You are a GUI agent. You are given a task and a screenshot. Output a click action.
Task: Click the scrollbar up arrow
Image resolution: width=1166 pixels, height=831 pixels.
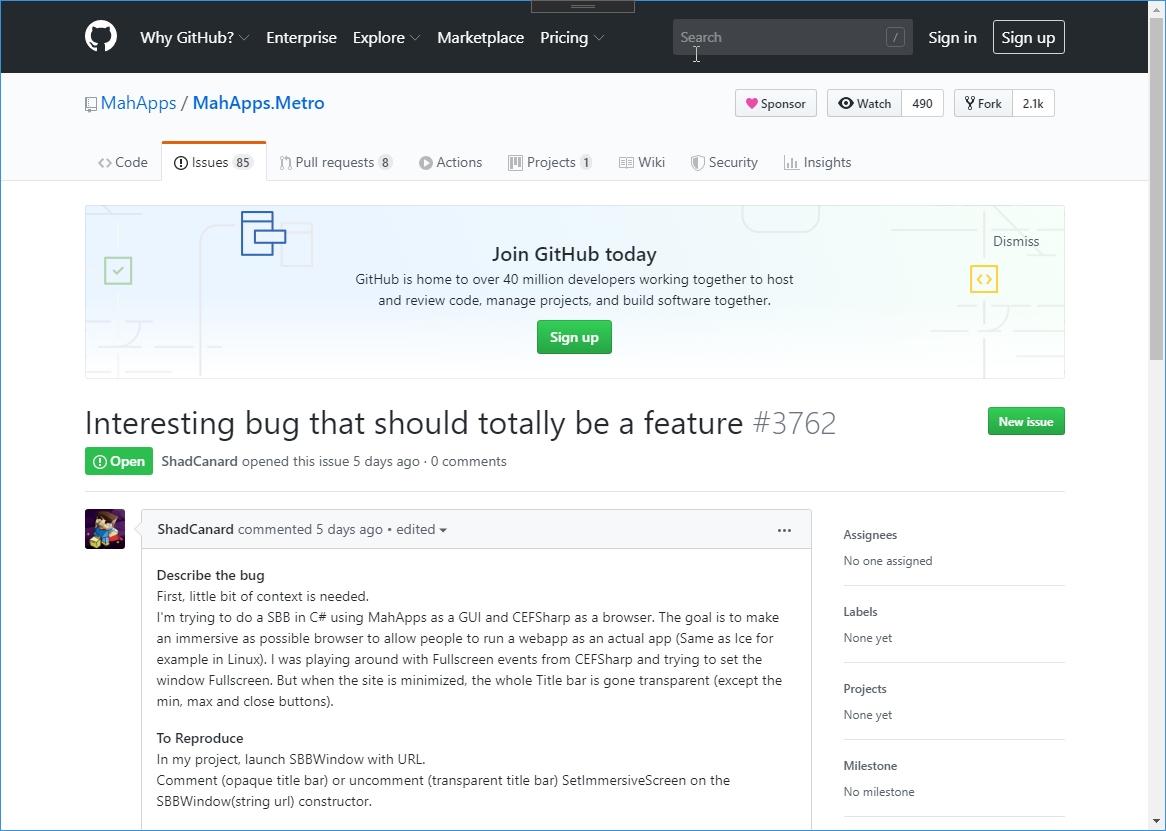(x=1156, y=9)
